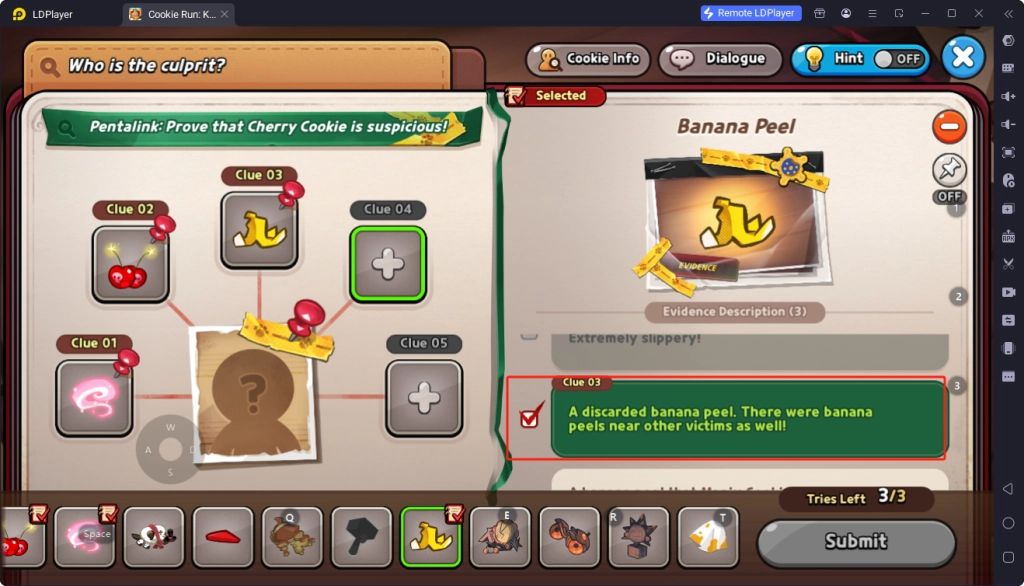Image resolution: width=1024 pixels, height=586 pixels.
Task: Open the LDPlayer hamburger menu
Action: (872, 13)
